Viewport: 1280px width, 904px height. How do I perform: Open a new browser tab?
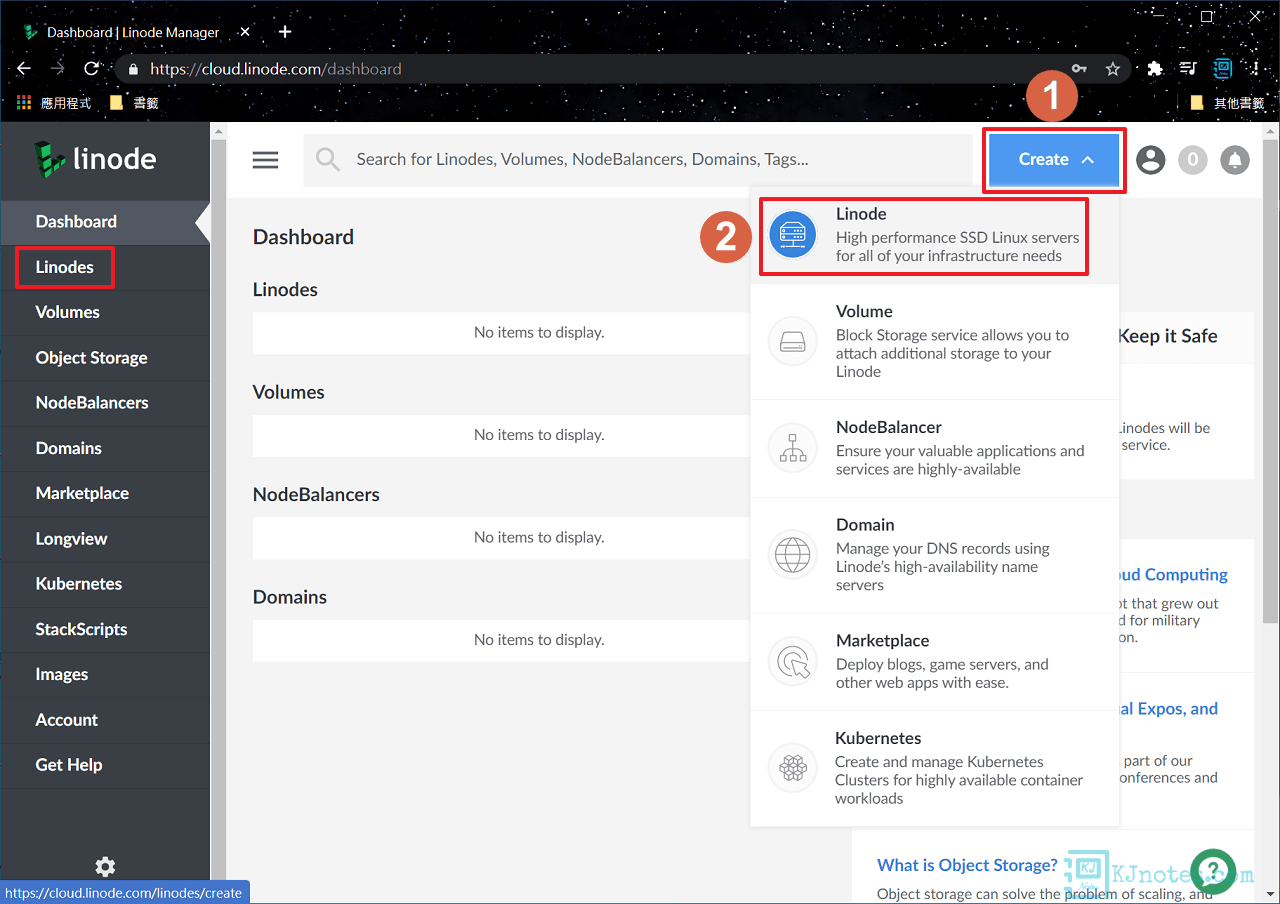pos(285,32)
